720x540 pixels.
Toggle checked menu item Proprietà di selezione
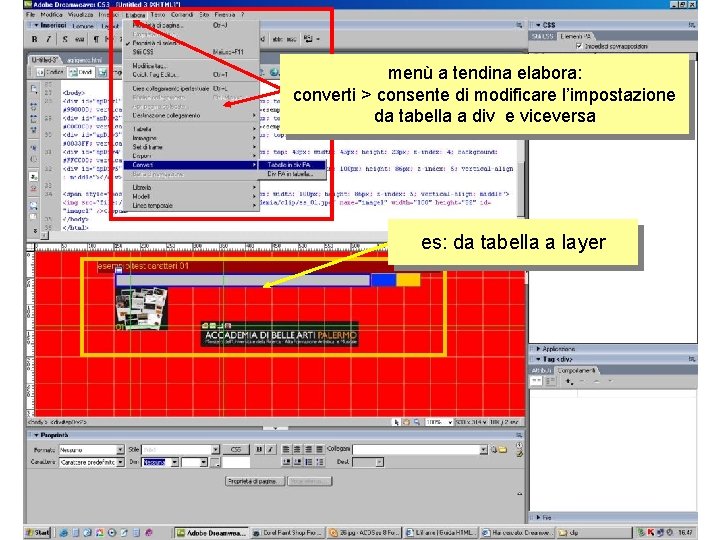pos(153,43)
